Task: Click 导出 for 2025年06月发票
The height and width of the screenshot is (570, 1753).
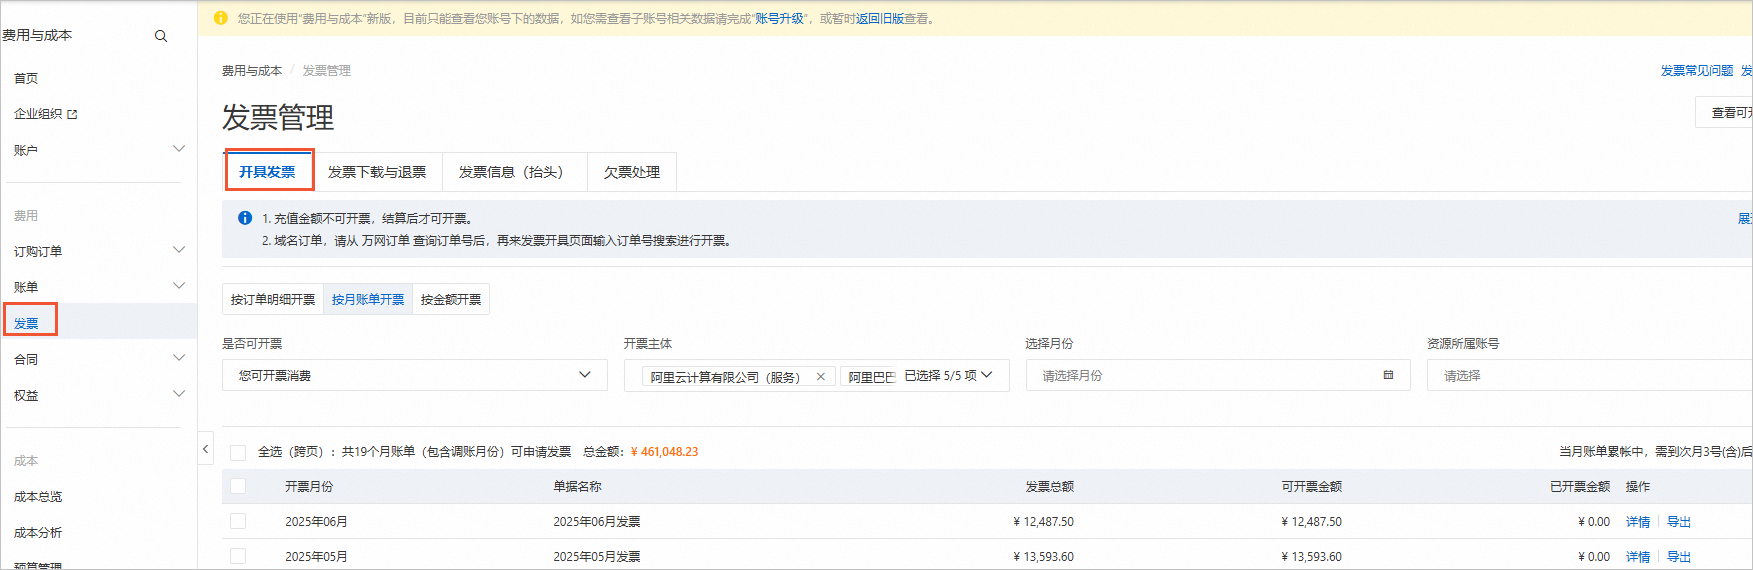Action: click(1679, 521)
